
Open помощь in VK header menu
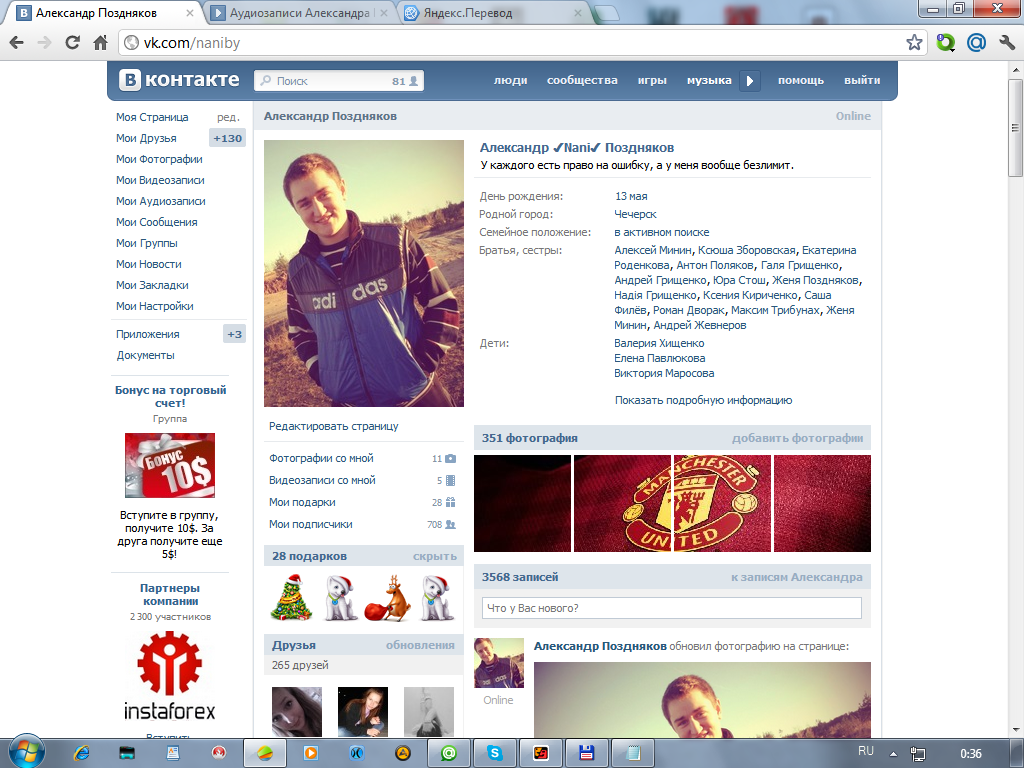point(801,80)
